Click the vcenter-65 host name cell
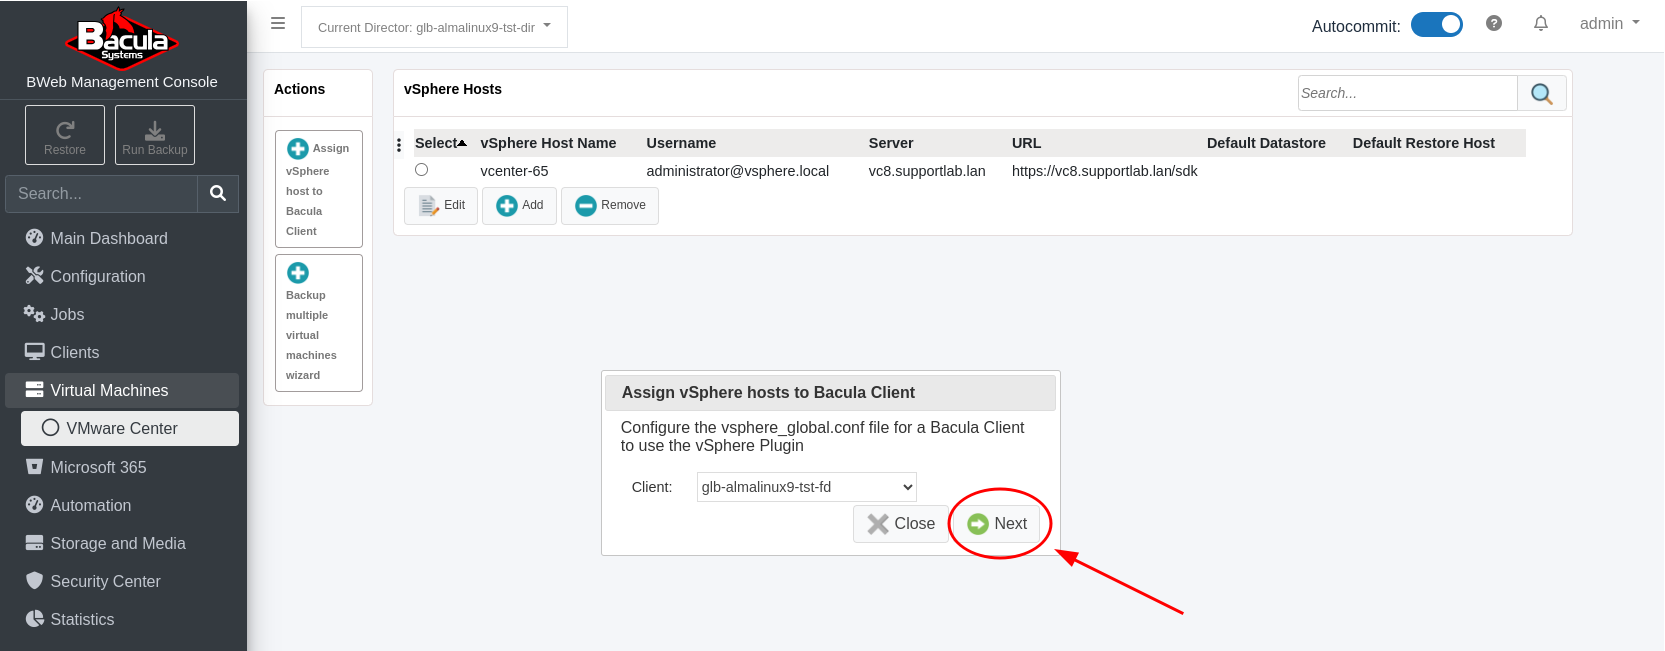1665x651 pixels. coord(514,171)
